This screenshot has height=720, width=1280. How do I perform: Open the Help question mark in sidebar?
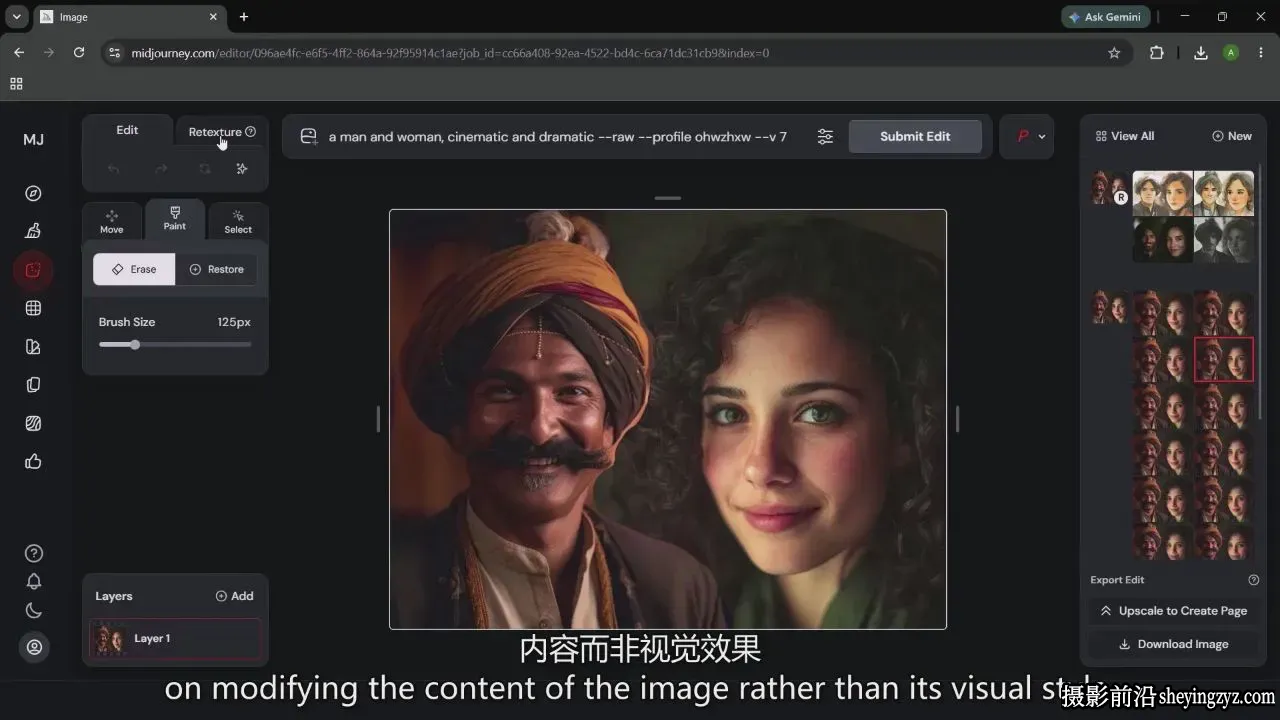coord(34,553)
